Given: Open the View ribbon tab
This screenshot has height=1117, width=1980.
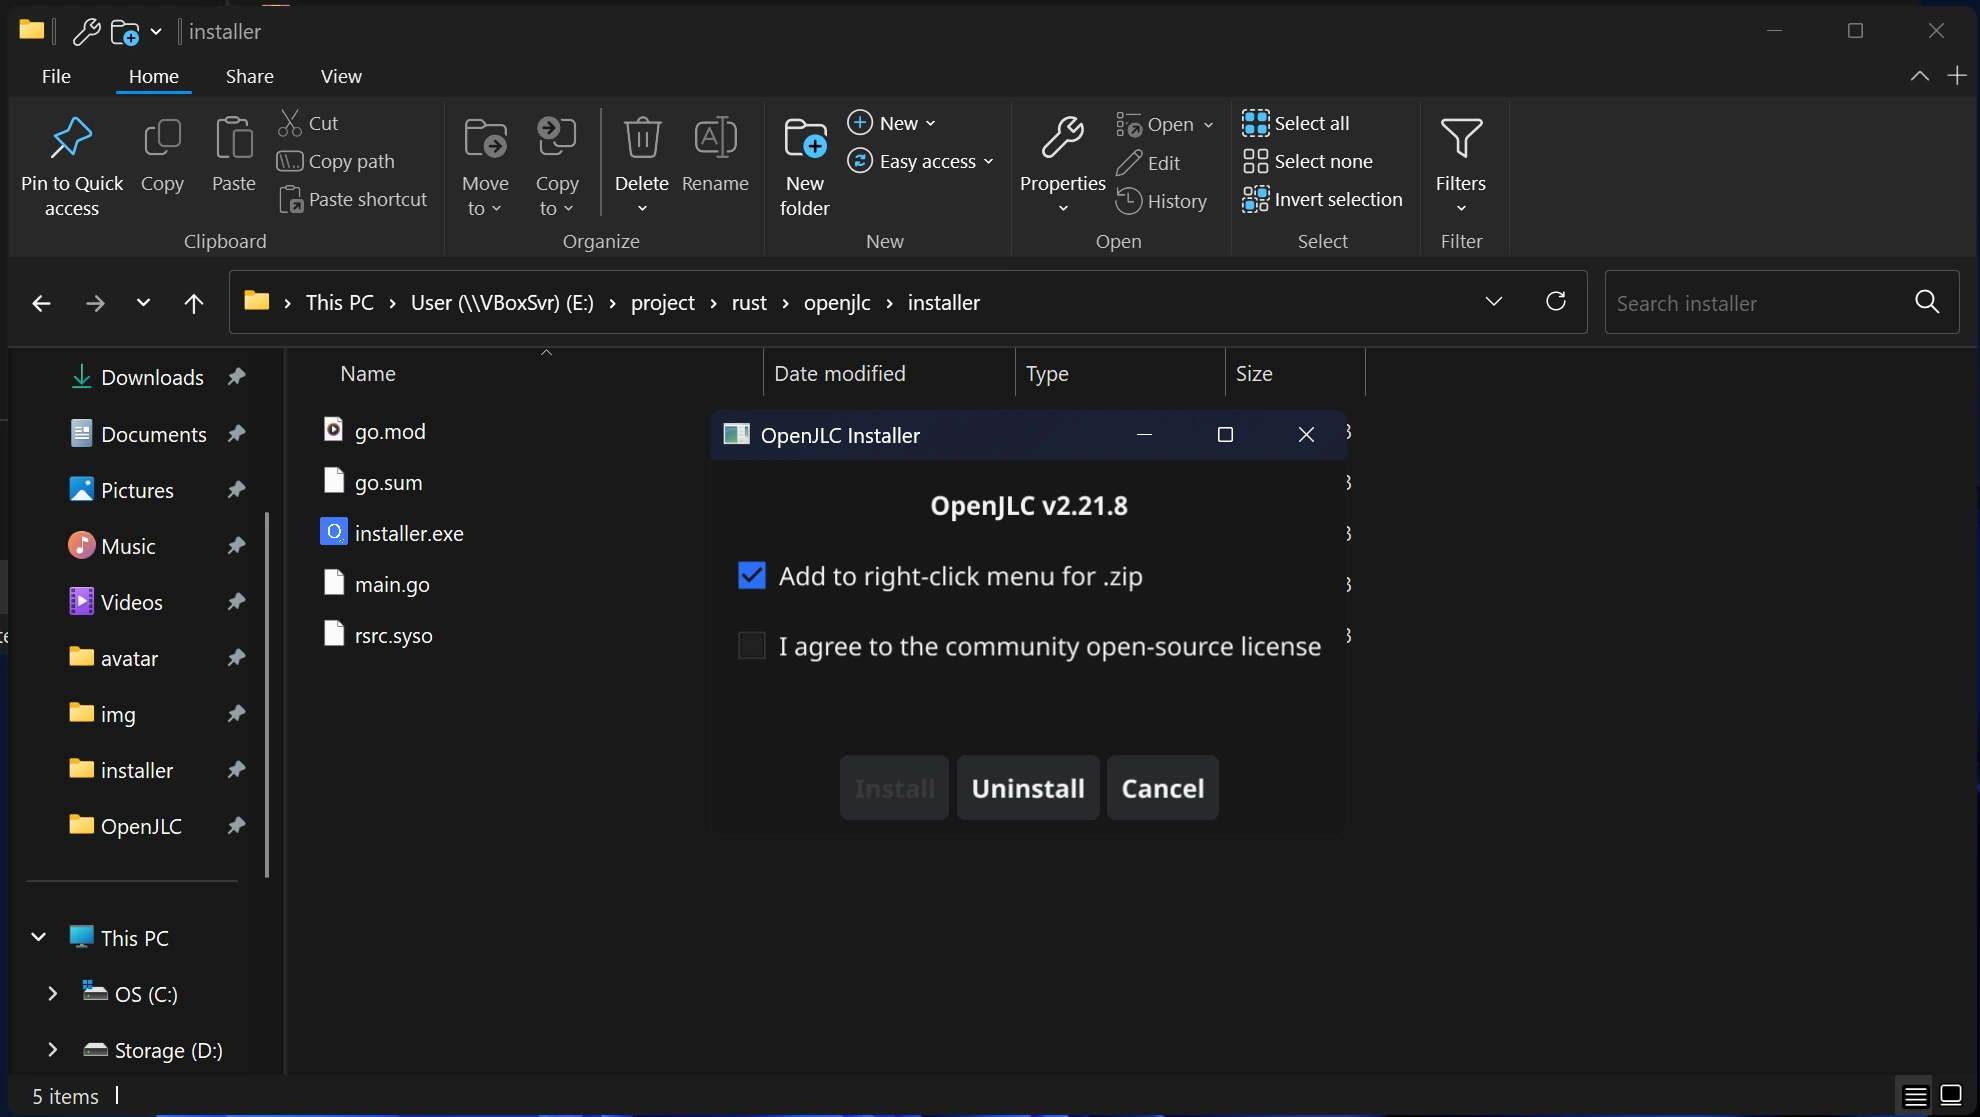Looking at the screenshot, I should click(341, 76).
